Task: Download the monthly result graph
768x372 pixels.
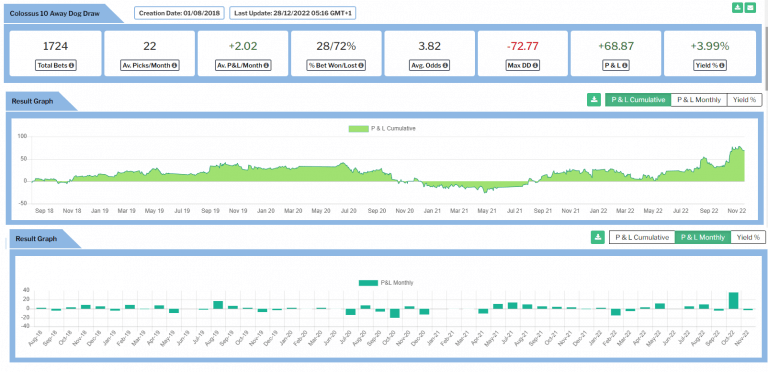Action: (x=597, y=237)
